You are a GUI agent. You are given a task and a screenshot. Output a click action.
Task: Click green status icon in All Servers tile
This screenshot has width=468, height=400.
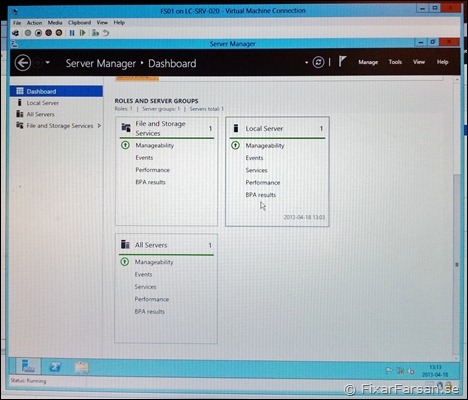(125, 262)
